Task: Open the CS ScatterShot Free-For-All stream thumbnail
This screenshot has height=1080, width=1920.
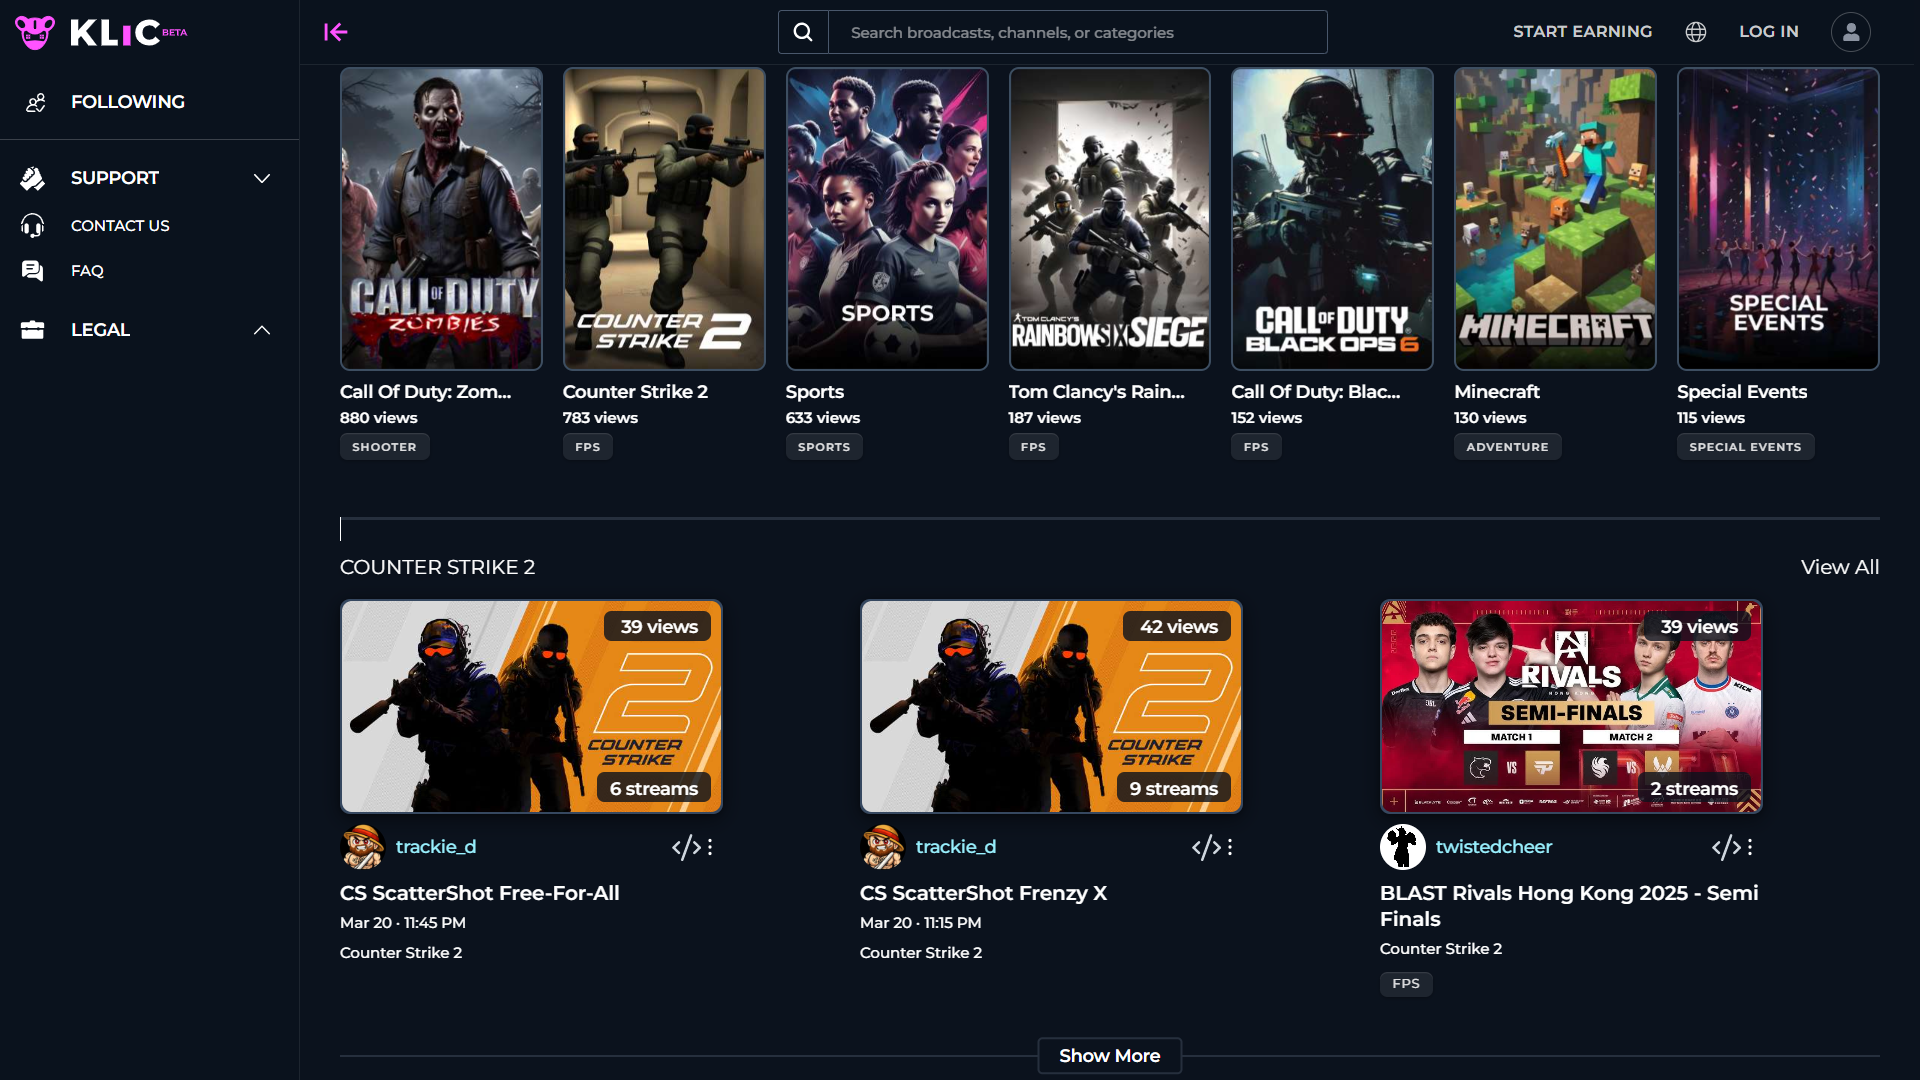Action: point(531,706)
